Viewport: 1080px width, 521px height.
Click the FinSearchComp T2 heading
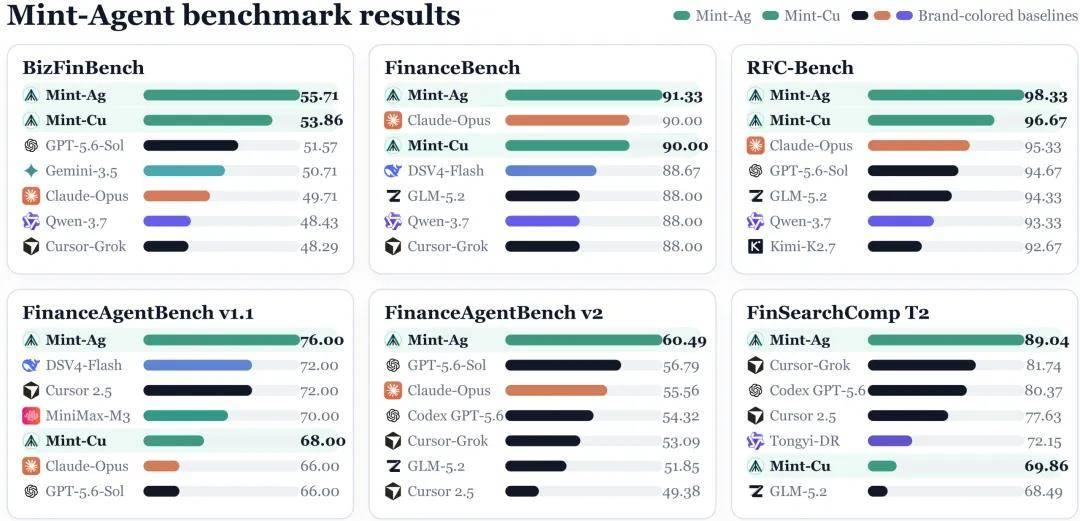[x=838, y=313]
